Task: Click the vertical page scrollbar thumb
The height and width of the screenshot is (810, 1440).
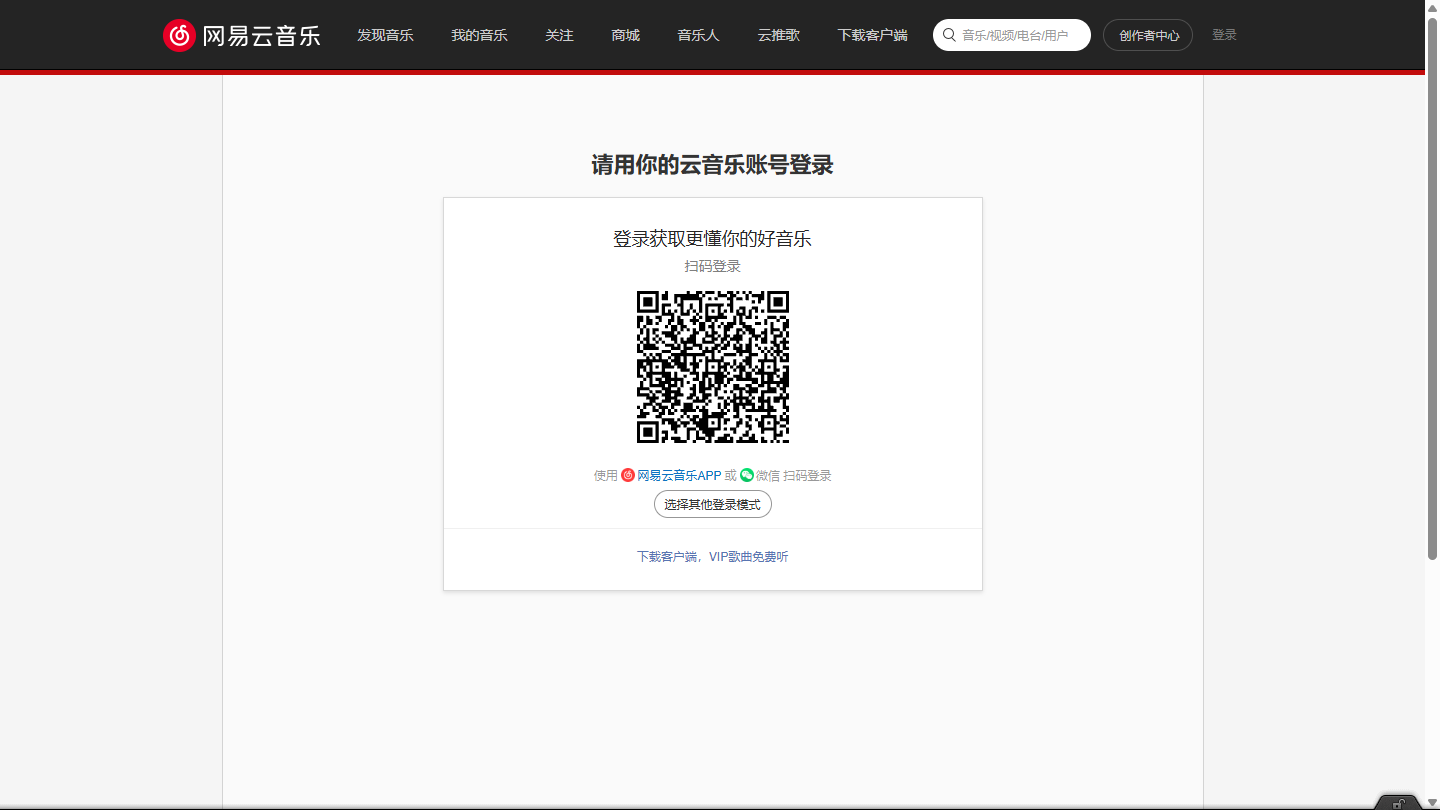Action: point(1432,288)
